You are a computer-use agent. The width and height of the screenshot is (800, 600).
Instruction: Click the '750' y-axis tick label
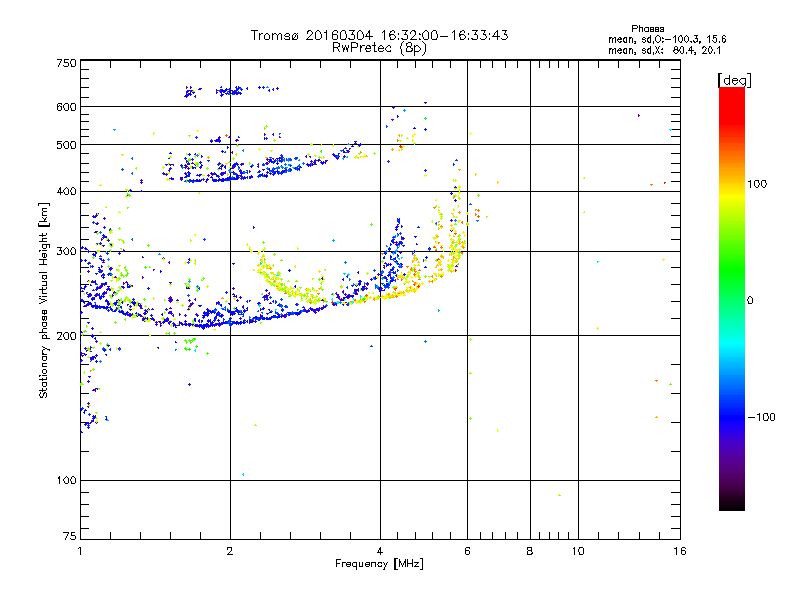pyautogui.click(x=66, y=63)
